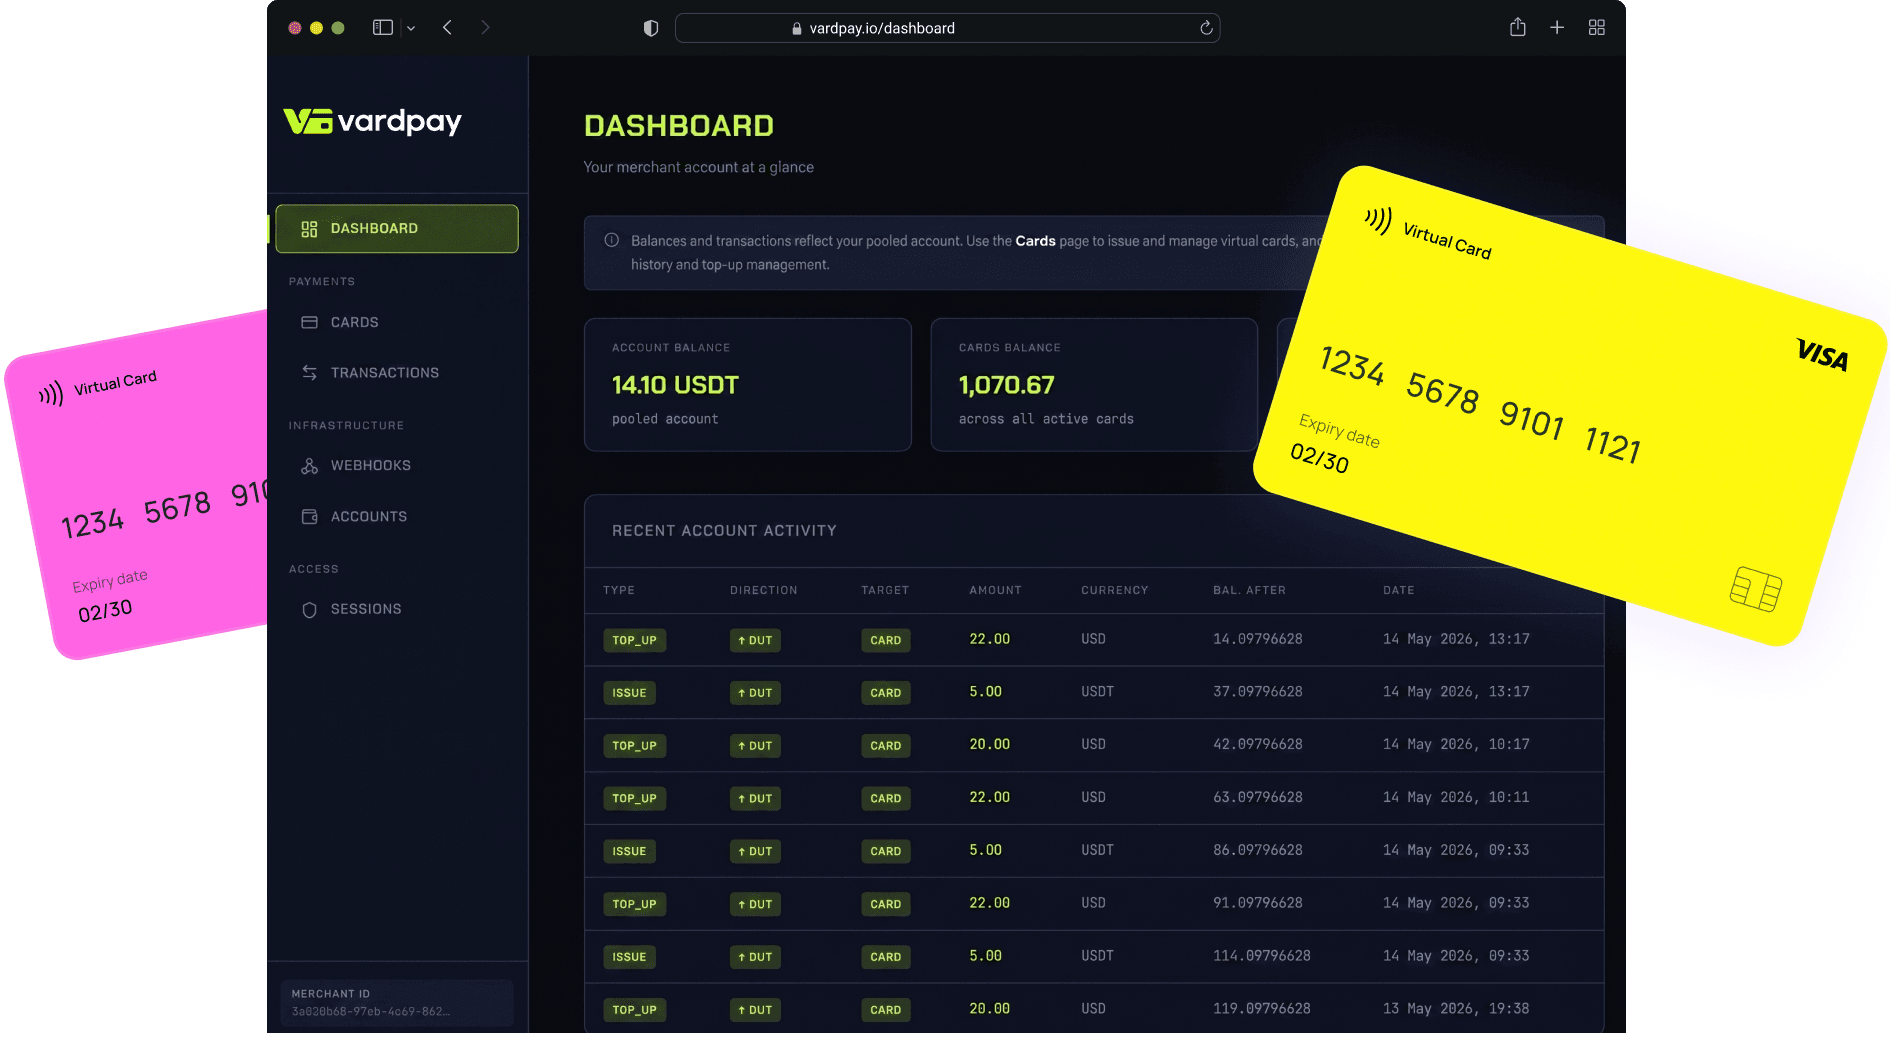Click the privacy shield icon
The image size is (1890, 1038).
651,28
